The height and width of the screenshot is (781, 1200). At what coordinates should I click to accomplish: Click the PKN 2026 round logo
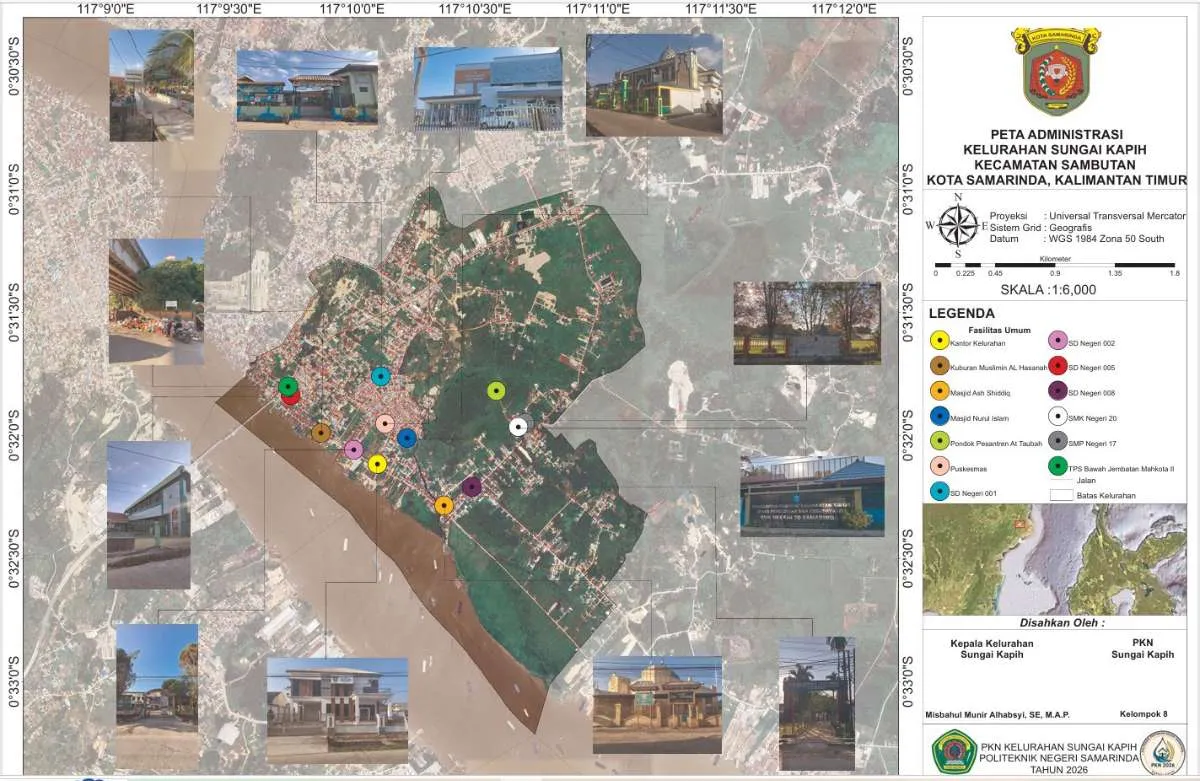click(x=1165, y=752)
